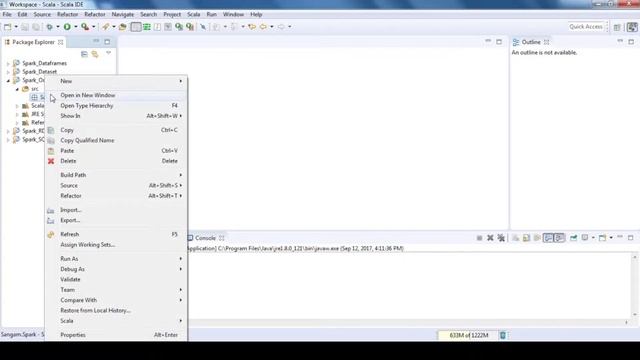The width and height of the screenshot is (640, 360).
Task: Open the Build Path submenu
Action: [x=116, y=175]
